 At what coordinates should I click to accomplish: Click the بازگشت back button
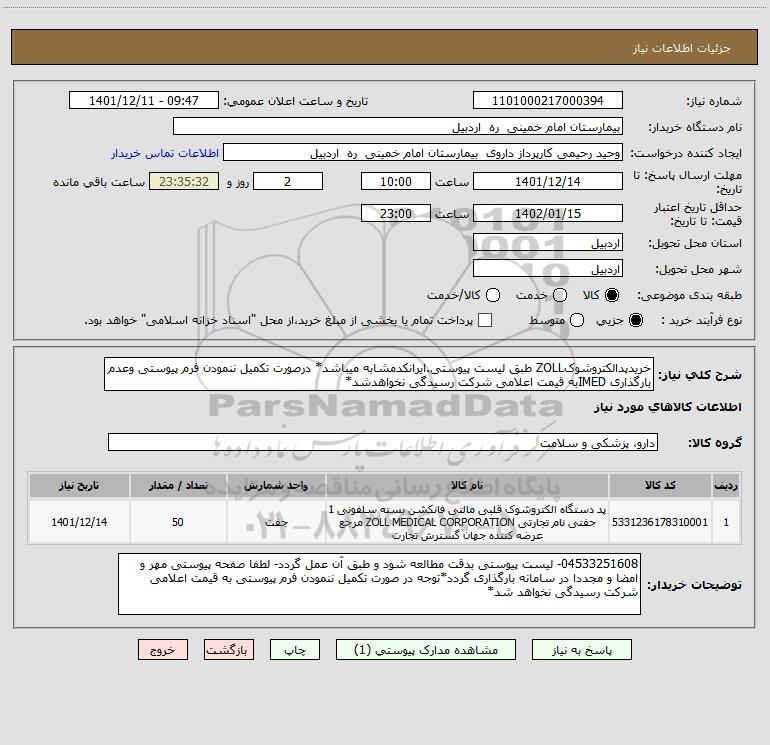click(x=229, y=650)
